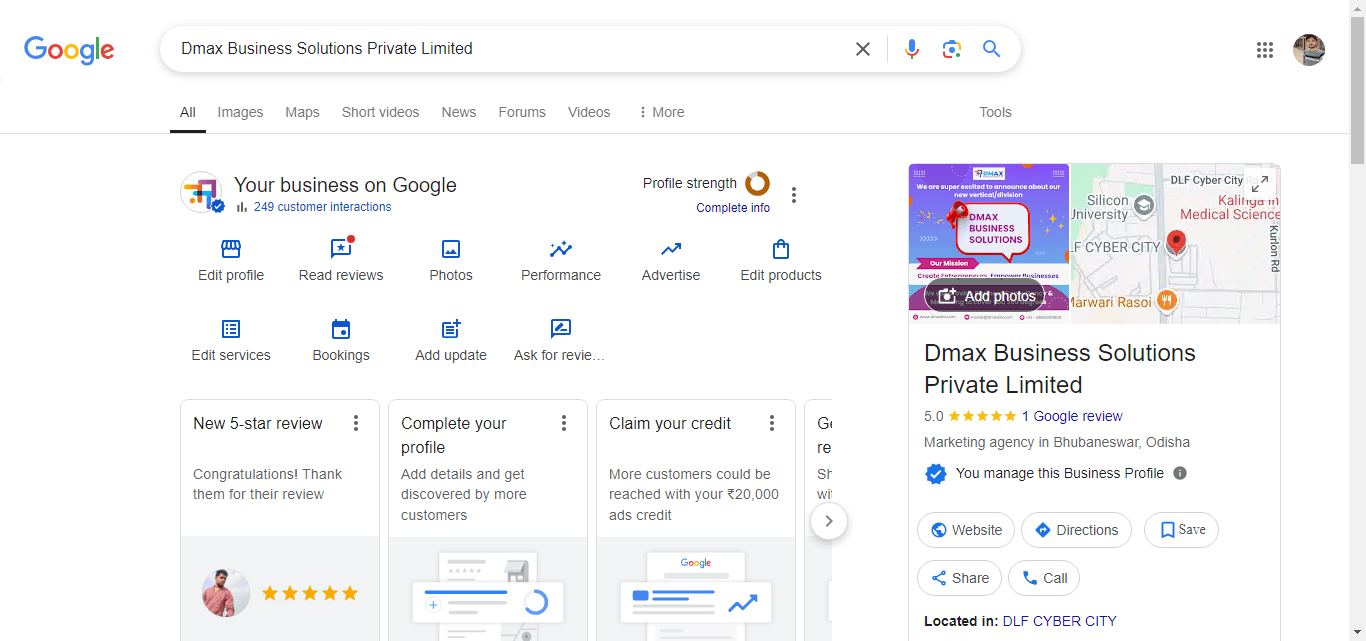Start voice search with microphone icon
The width and height of the screenshot is (1366, 641).
[911, 49]
